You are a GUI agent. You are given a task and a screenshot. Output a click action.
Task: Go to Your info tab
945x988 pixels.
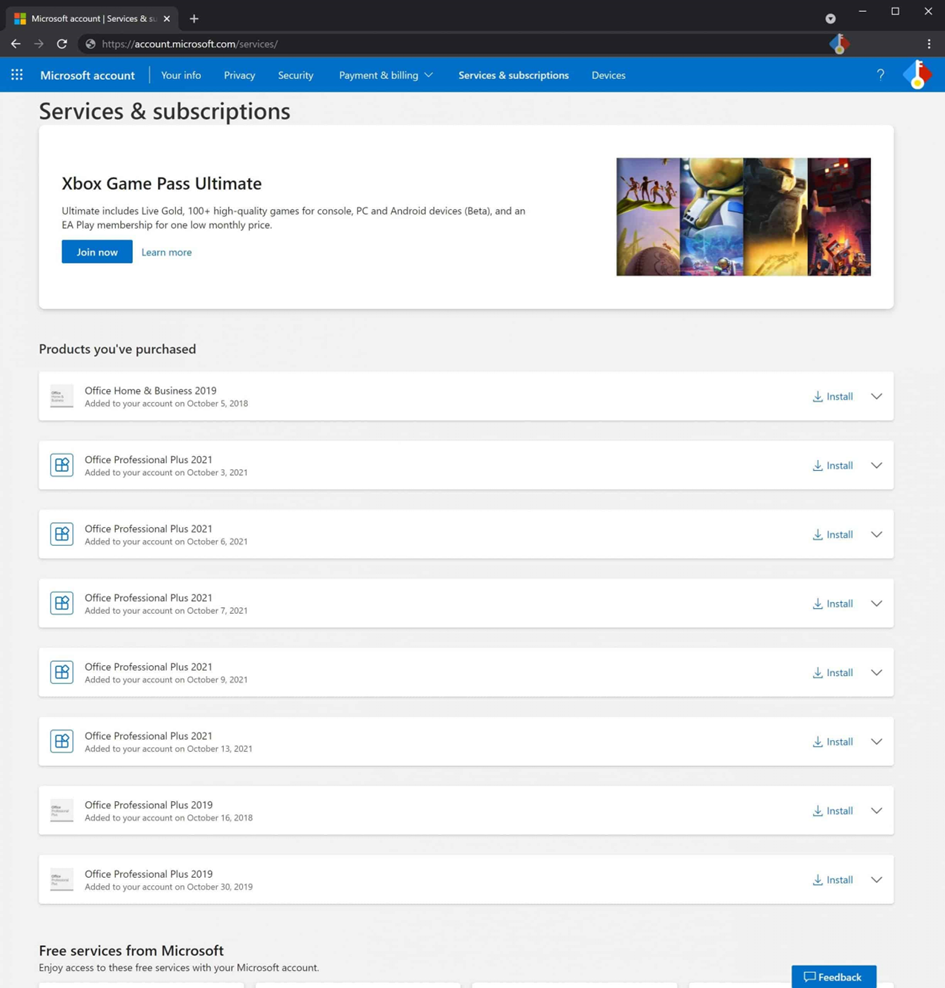[x=181, y=75]
